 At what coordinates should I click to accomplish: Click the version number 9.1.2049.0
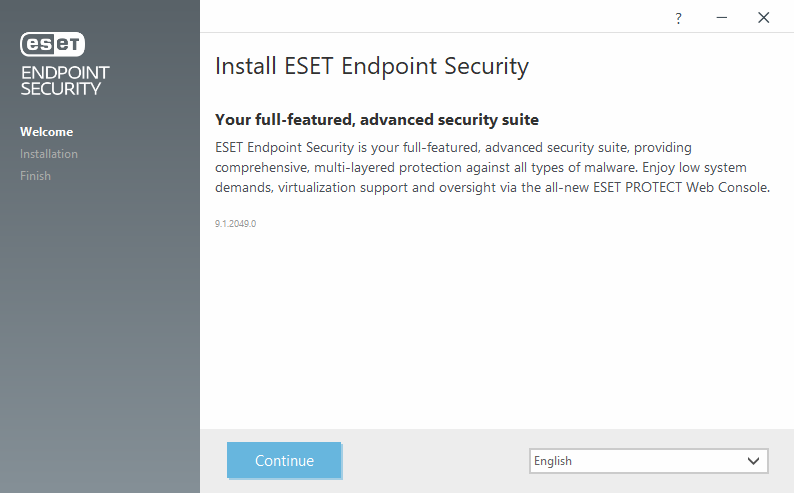click(x=235, y=224)
